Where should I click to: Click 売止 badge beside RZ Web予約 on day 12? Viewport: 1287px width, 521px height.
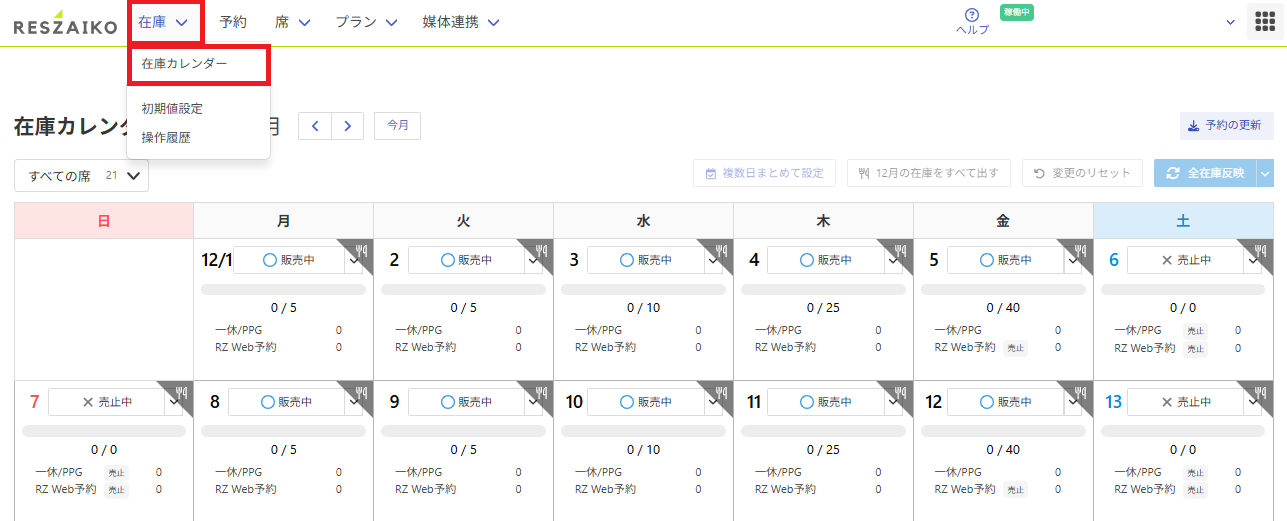(x=1016, y=490)
